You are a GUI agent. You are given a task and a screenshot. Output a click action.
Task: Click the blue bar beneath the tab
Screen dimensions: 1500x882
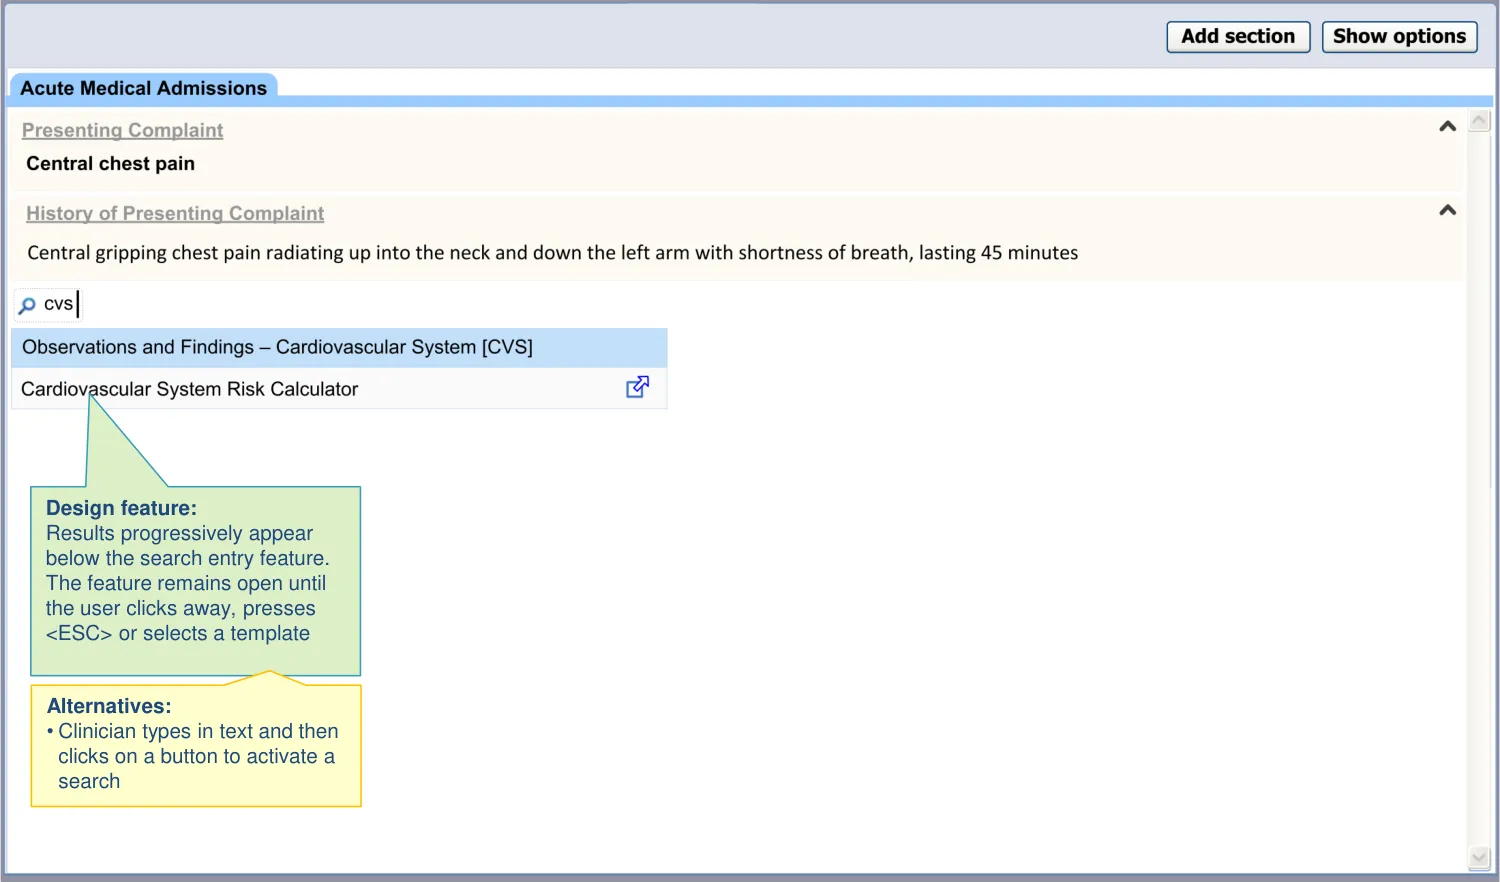click(x=800, y=101)
